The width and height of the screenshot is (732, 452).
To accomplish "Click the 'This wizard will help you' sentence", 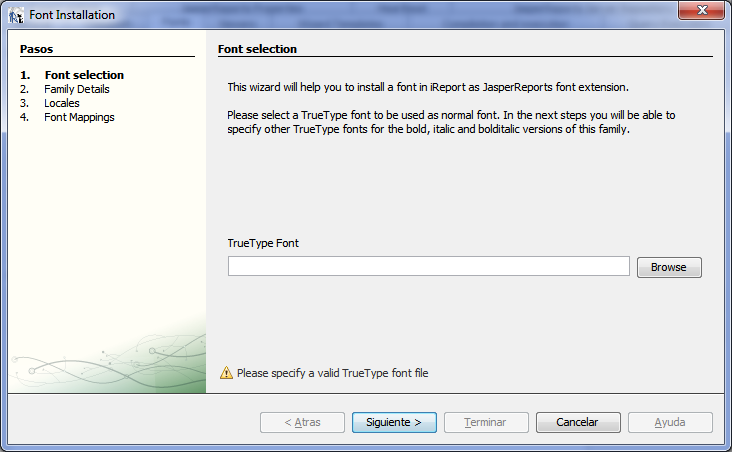I will [x=428, y=87].
